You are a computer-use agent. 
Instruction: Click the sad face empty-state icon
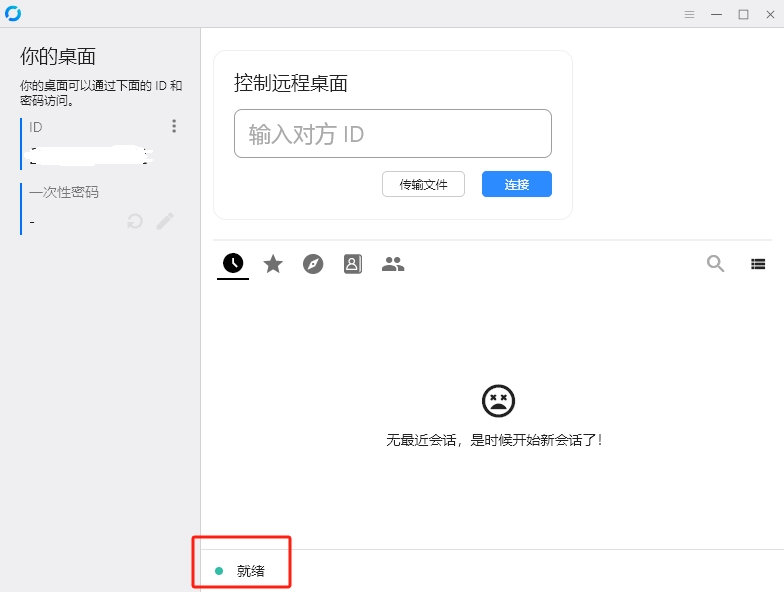click(x=498, y=400)
